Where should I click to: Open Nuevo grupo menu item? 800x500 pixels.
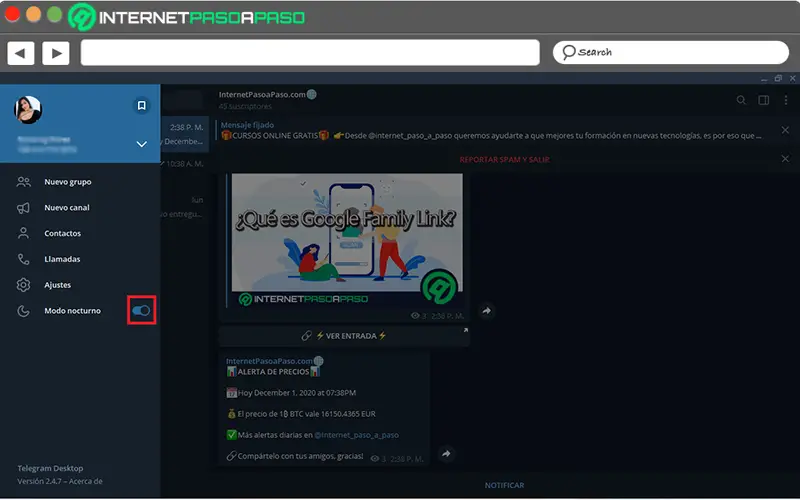pyautogui.click(x=80, y=182)
